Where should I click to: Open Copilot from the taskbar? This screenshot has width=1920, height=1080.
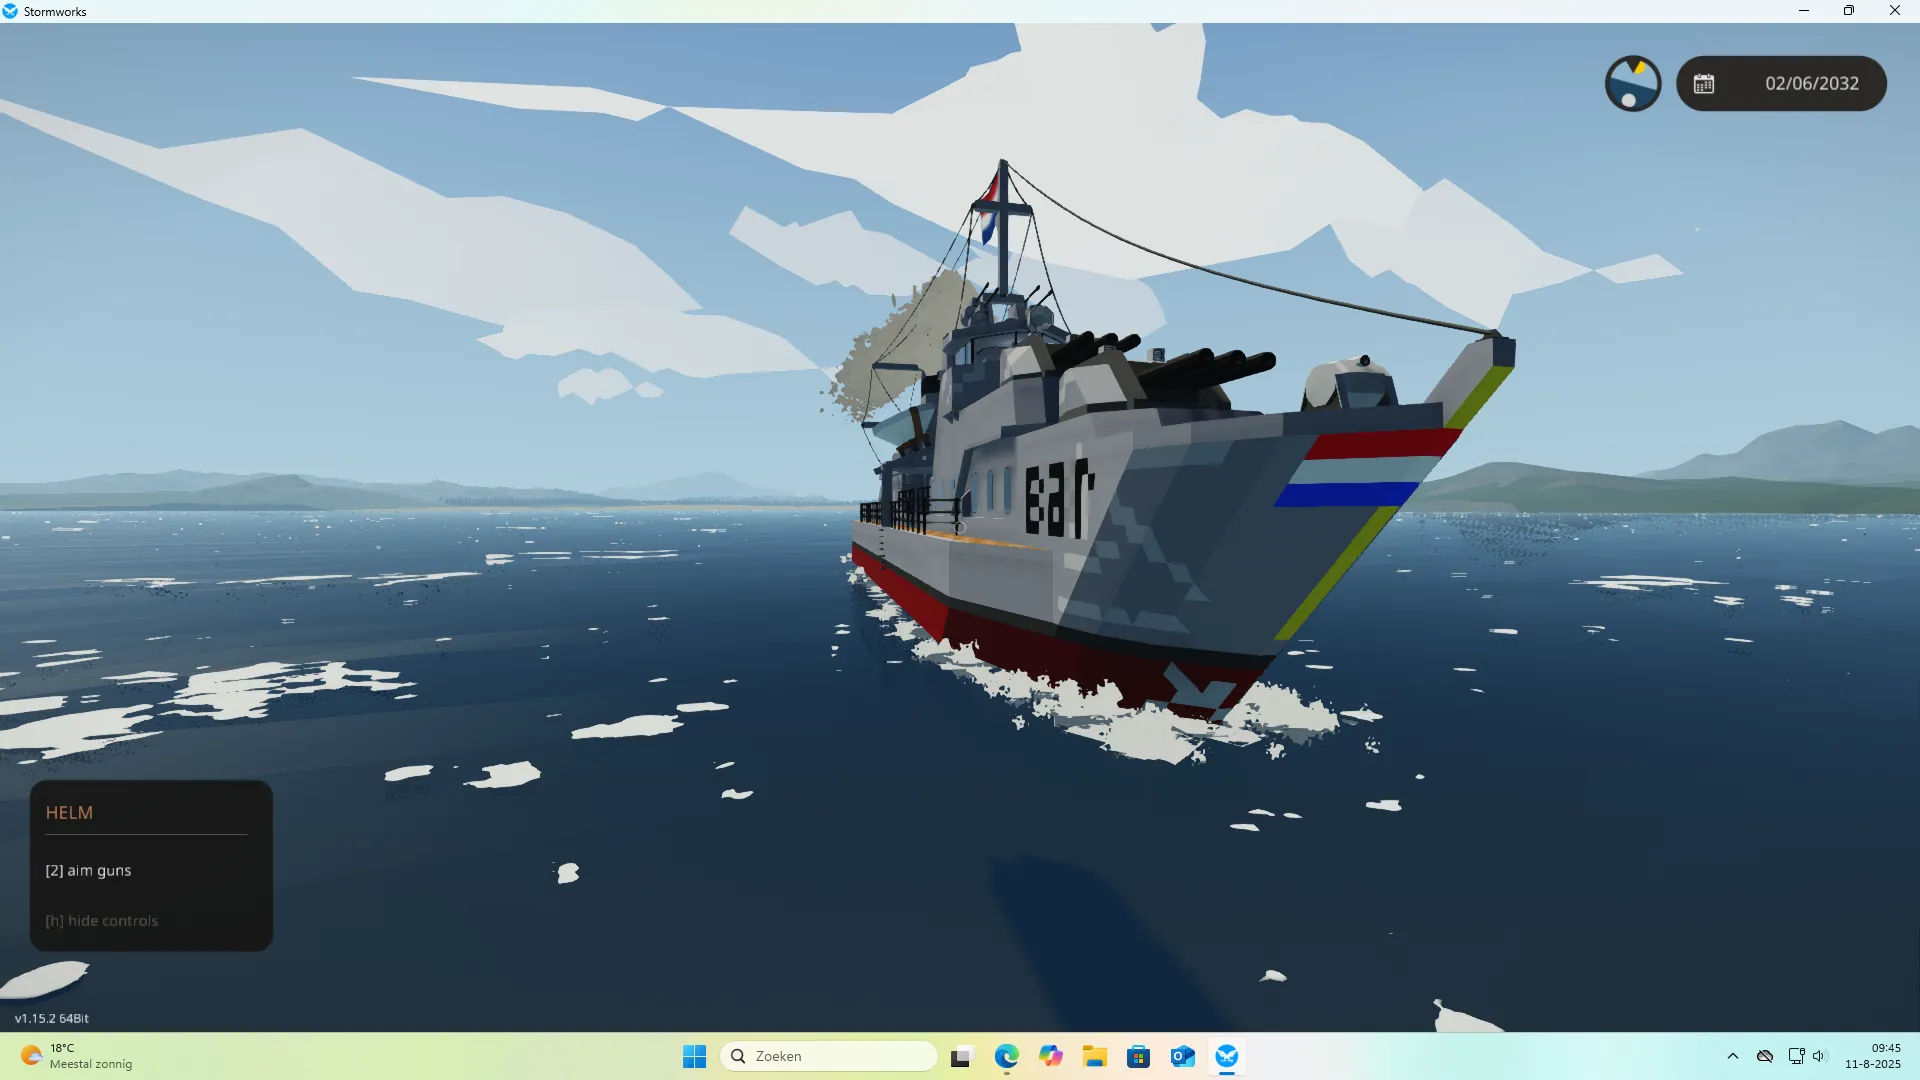[x=1050, y=1056]
